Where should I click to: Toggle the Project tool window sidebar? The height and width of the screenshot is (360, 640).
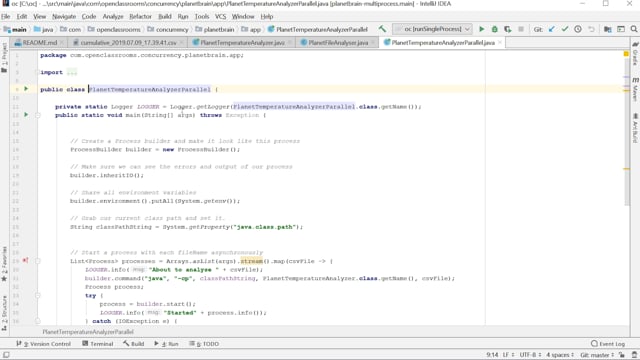coord(4,58)
